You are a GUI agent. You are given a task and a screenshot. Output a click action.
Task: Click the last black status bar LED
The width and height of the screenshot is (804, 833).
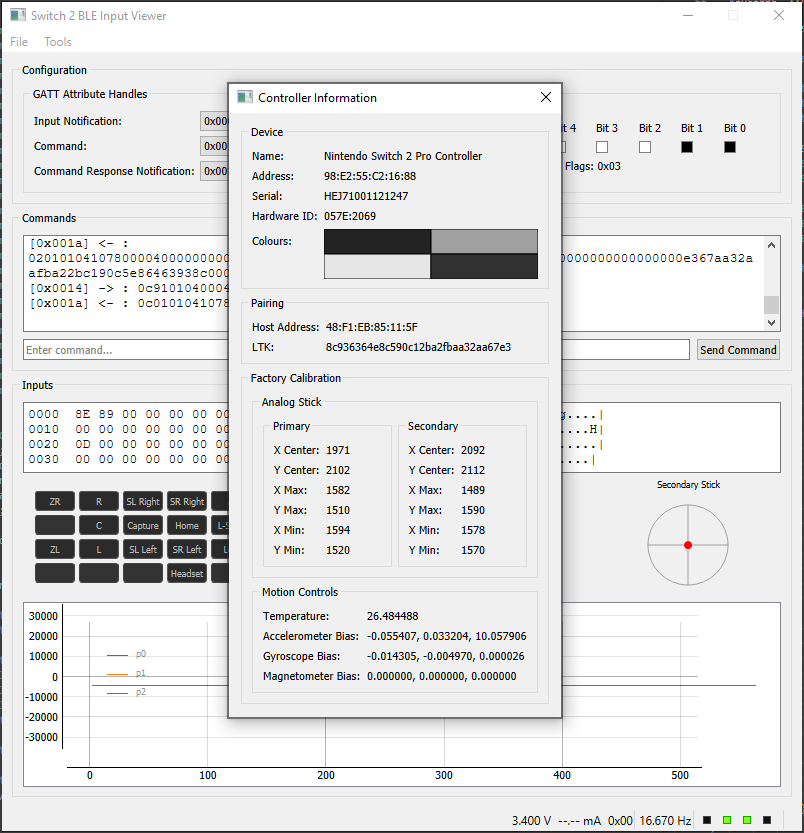click(767, 820)
